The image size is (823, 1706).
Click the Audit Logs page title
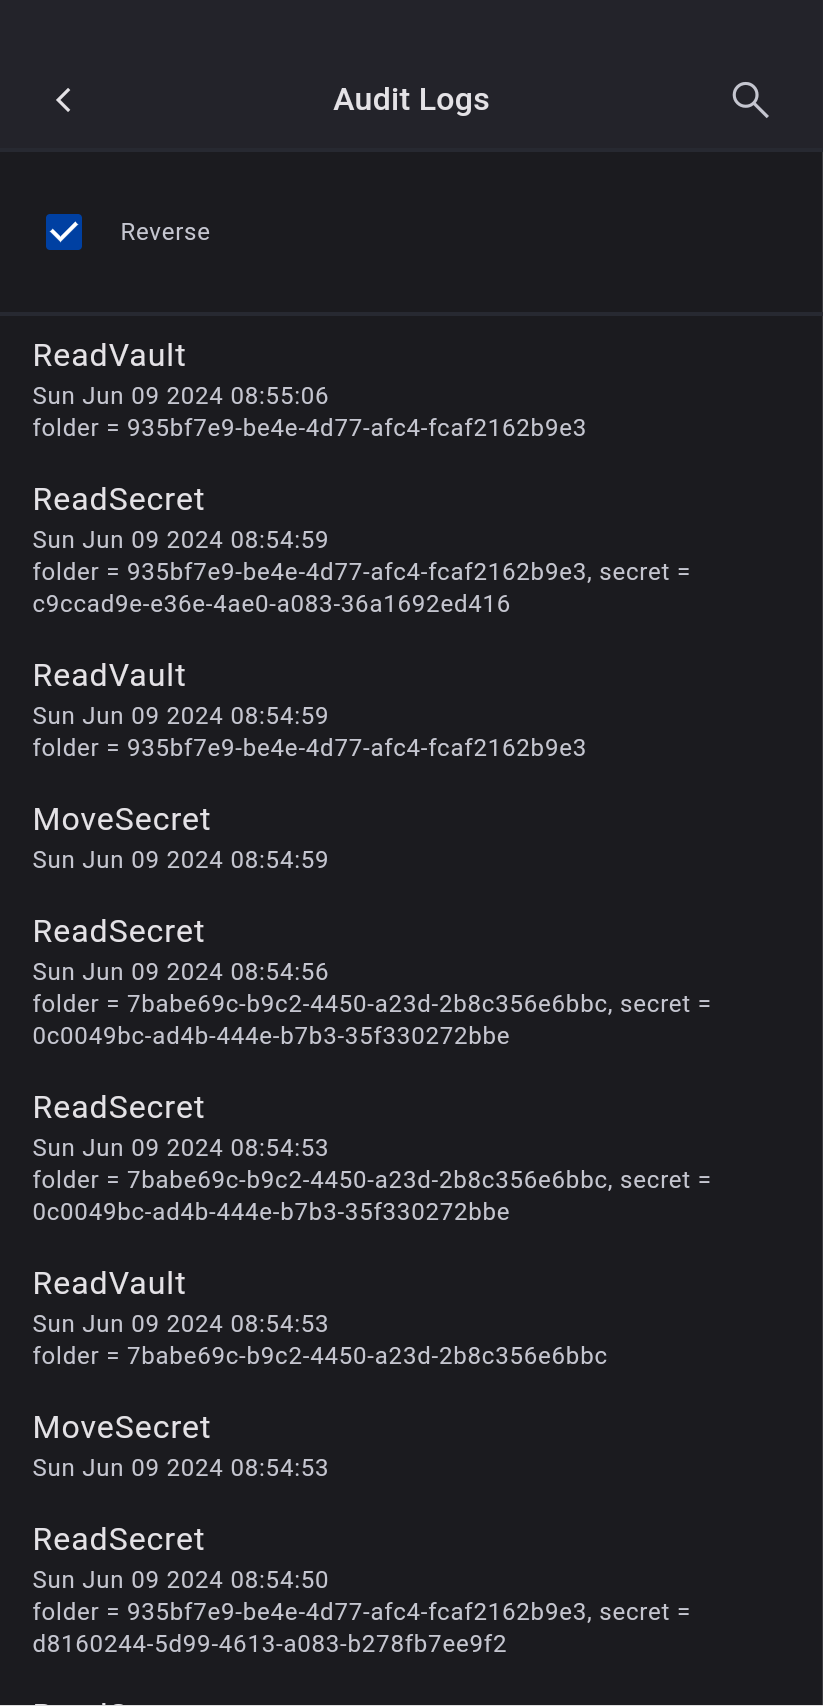pos(411,100)
